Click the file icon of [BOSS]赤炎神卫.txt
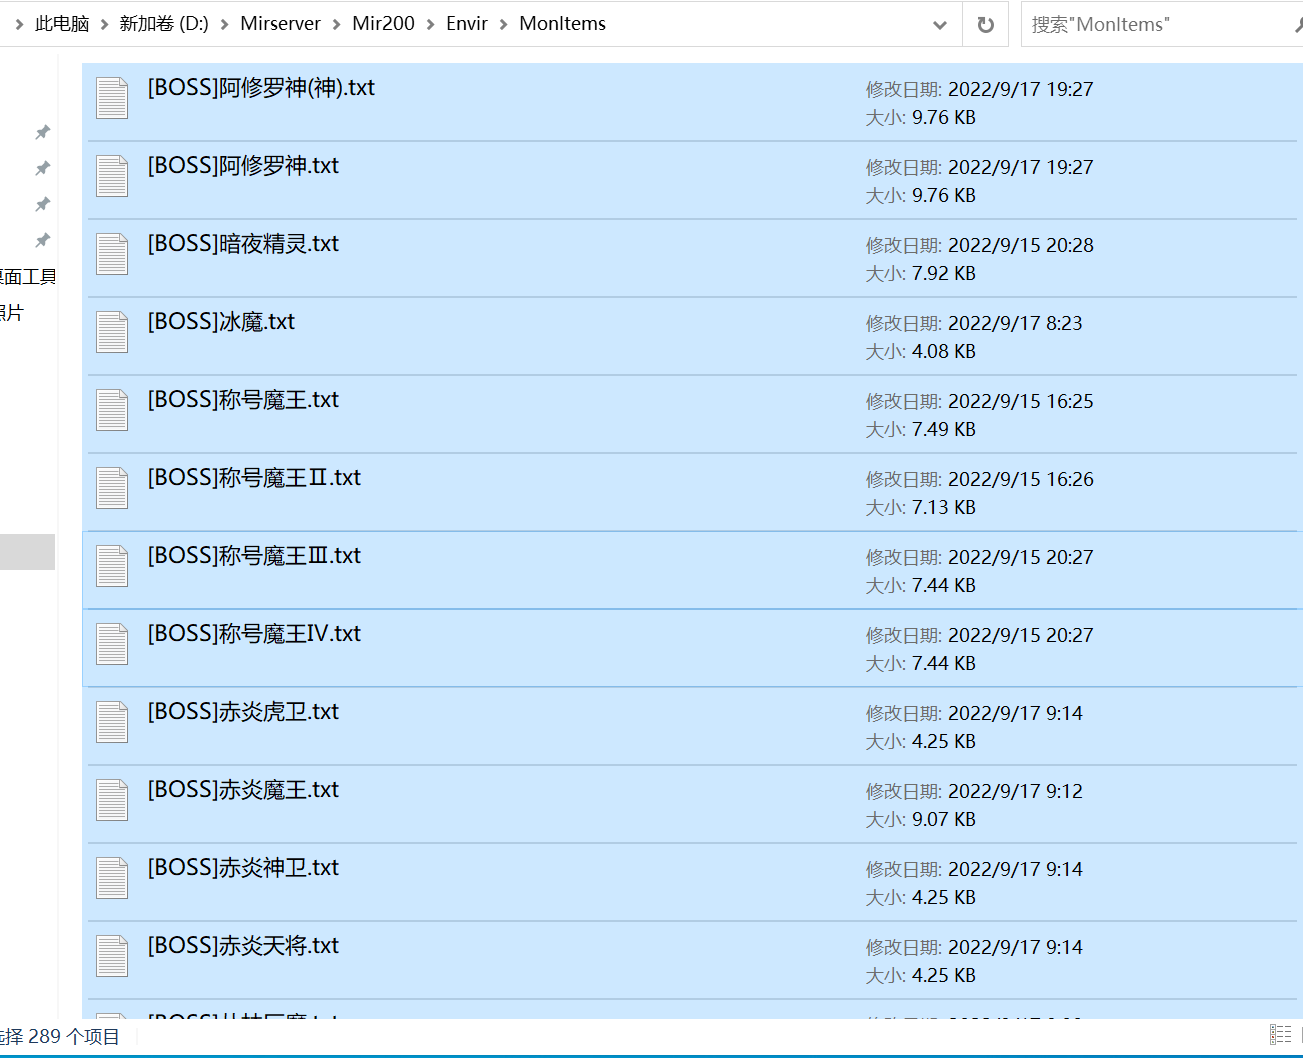Screen dimensions: 1303x1058 [x=112, y=878]
